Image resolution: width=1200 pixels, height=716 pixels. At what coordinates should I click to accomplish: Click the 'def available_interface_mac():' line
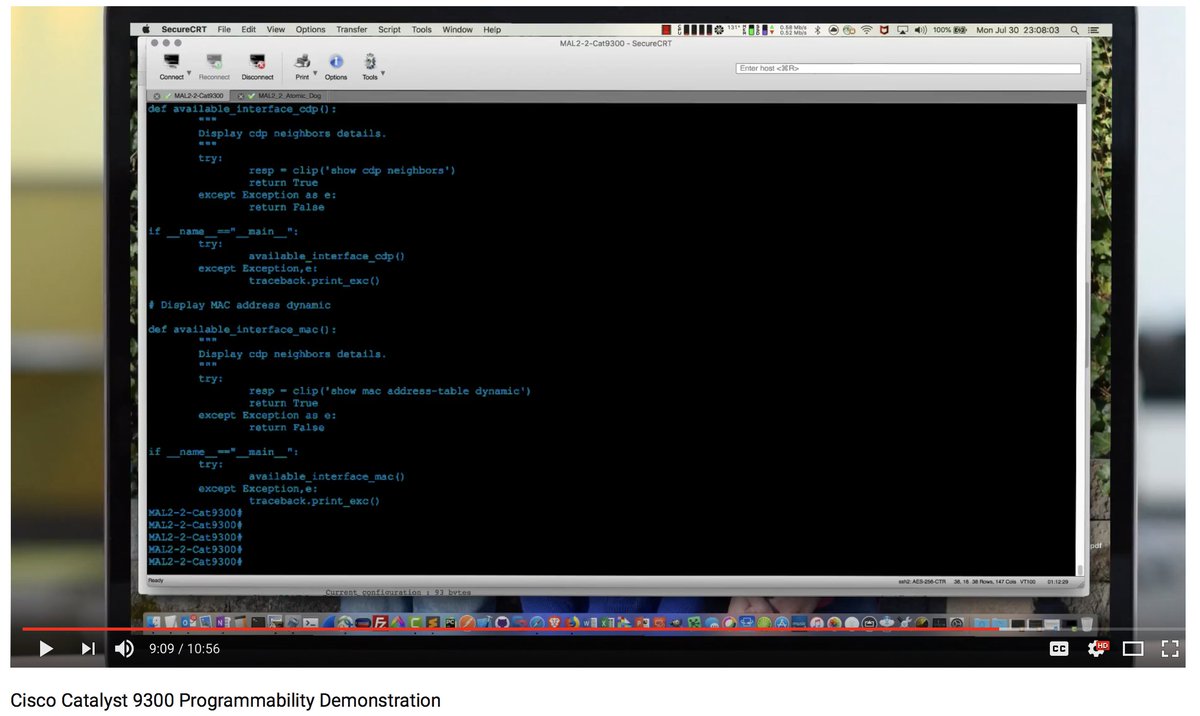242,329
